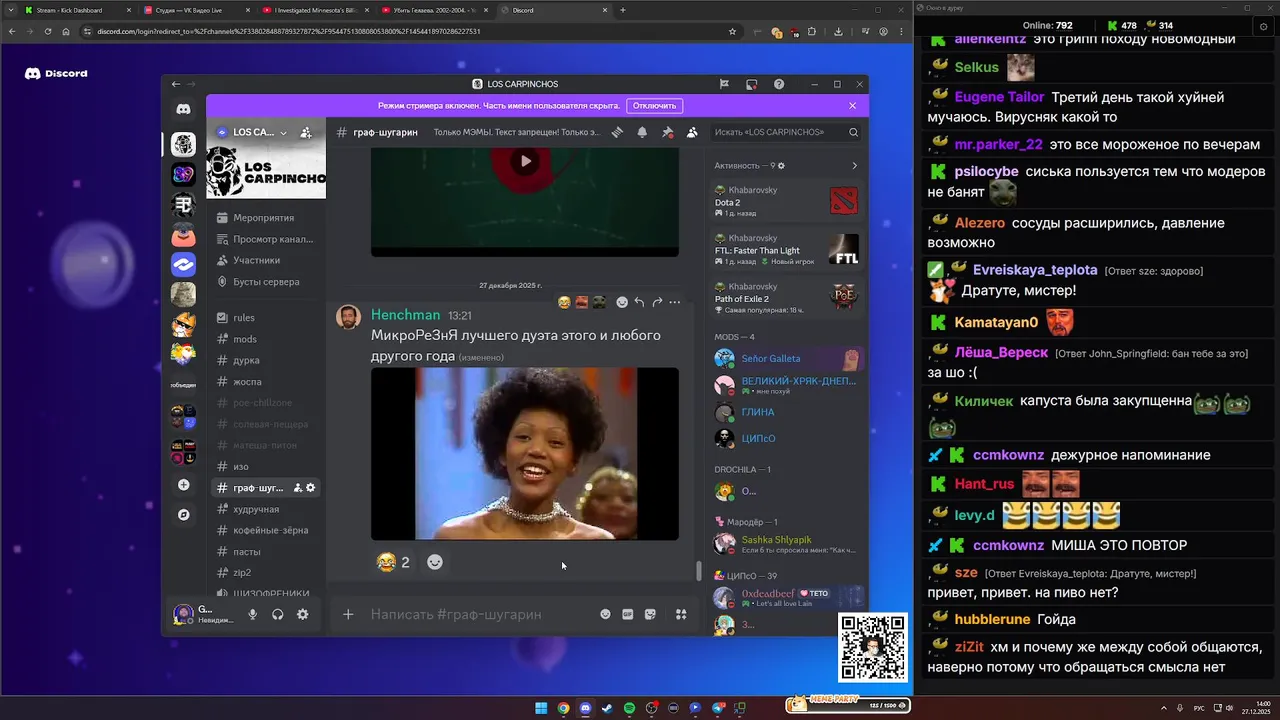Click the chat scrollbar thumb
This screenshot has width=1280, height=720.
699,572
